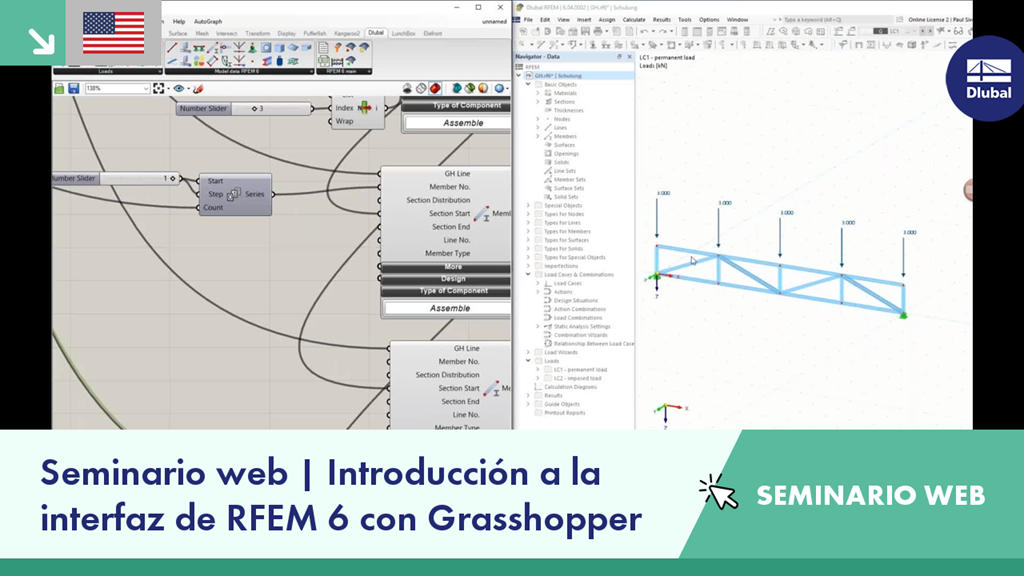
Task: Switch to the Kangaroo2 tab in Grasshopper
Action: pyautogui.click(x=347, y=33)
